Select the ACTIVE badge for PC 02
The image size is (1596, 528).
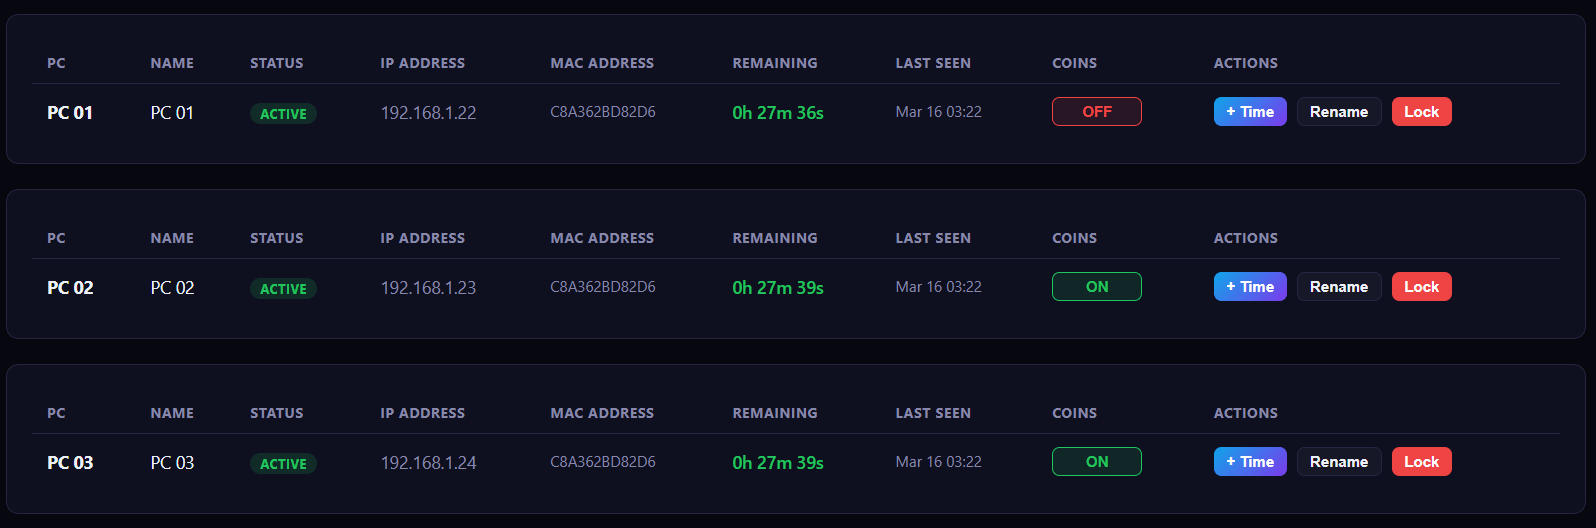coord(283,289)
